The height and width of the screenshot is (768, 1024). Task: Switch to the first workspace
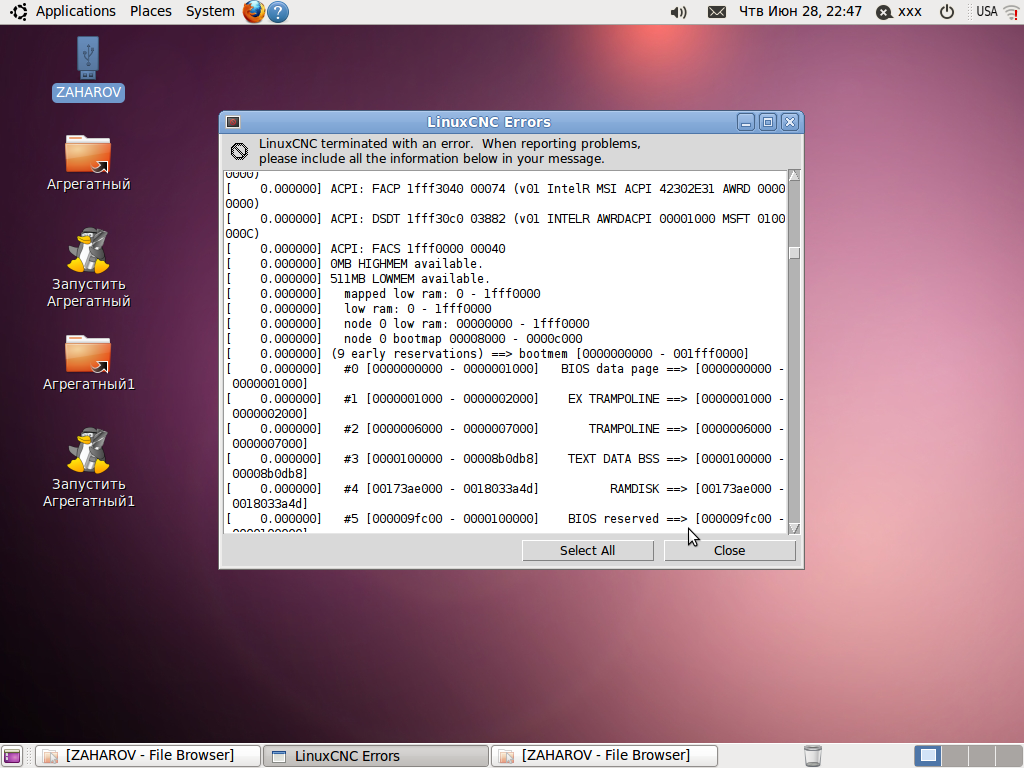coord(928,756)
